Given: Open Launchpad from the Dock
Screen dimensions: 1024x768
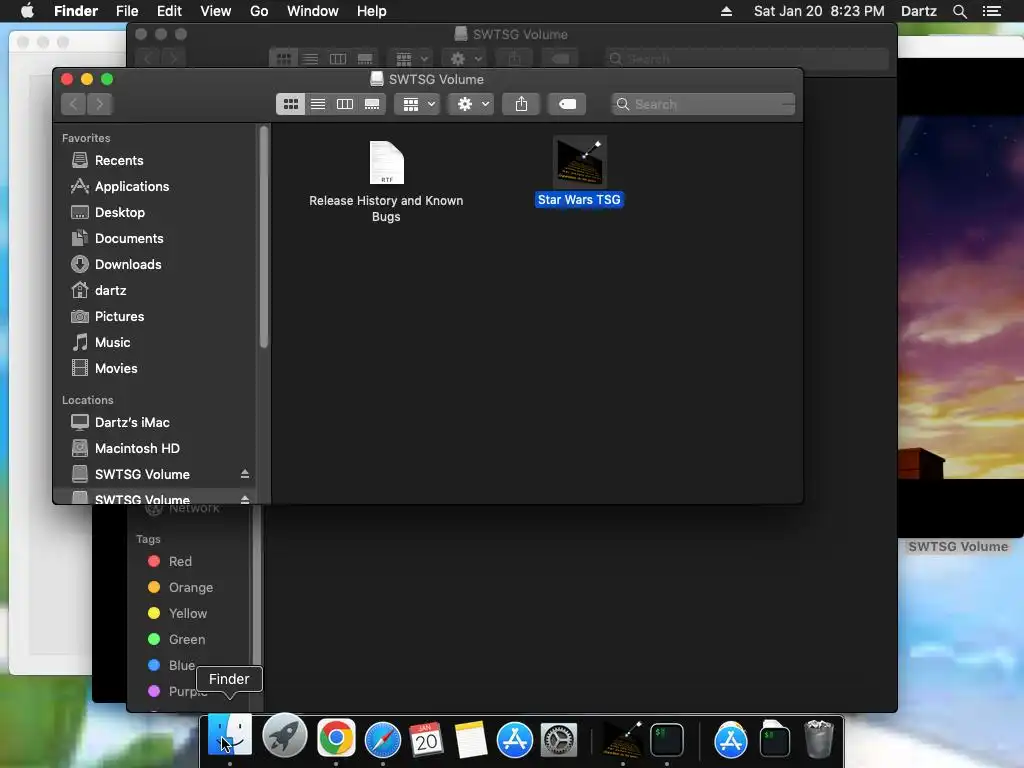Looking at the screenshot, I should click(x=285, y=737).
